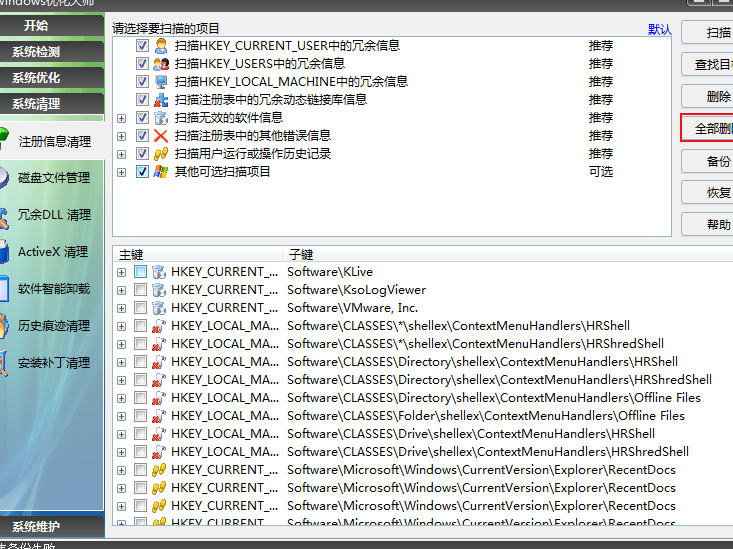
Task: Click the icon in the Drive\shellex\ContextMenuHandlers\HRShredShell row
Action: pyautogui.click(x=159, y=452)
